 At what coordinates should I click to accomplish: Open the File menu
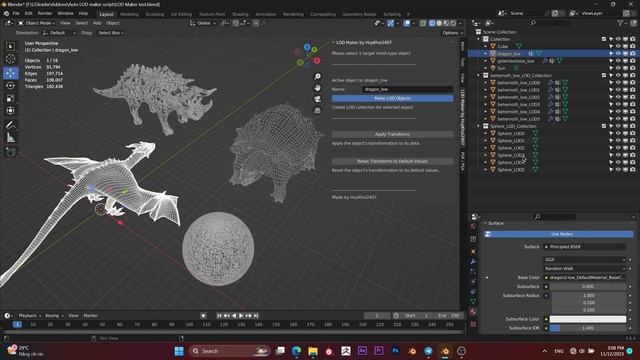pos(16,13)
